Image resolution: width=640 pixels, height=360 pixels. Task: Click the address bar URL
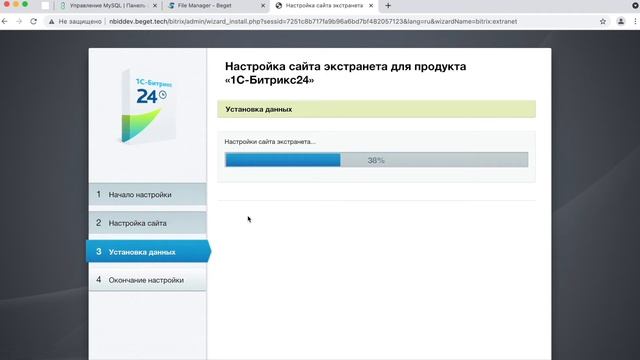click(313, 21)
